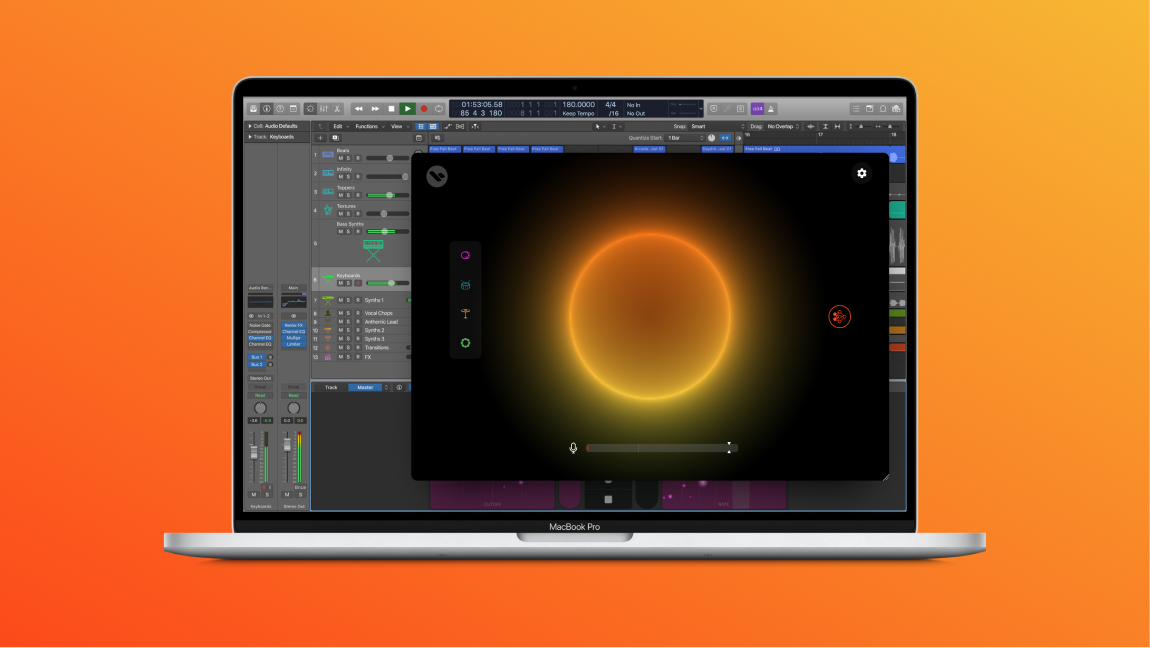Open the Editors scissors icon
Image resolution: width=1150 pixels, height=648 pixels.
337,108
